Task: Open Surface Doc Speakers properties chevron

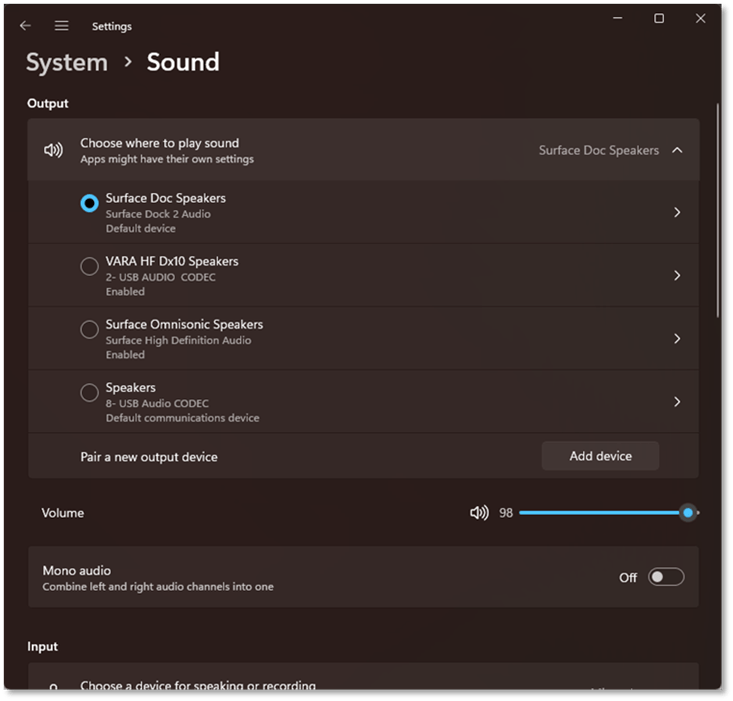Action: tap(677, 213)
